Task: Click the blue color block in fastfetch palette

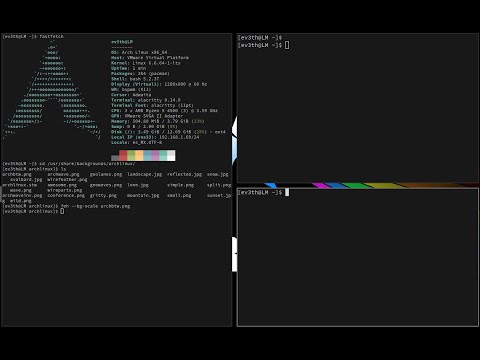Action: point(147,155)
